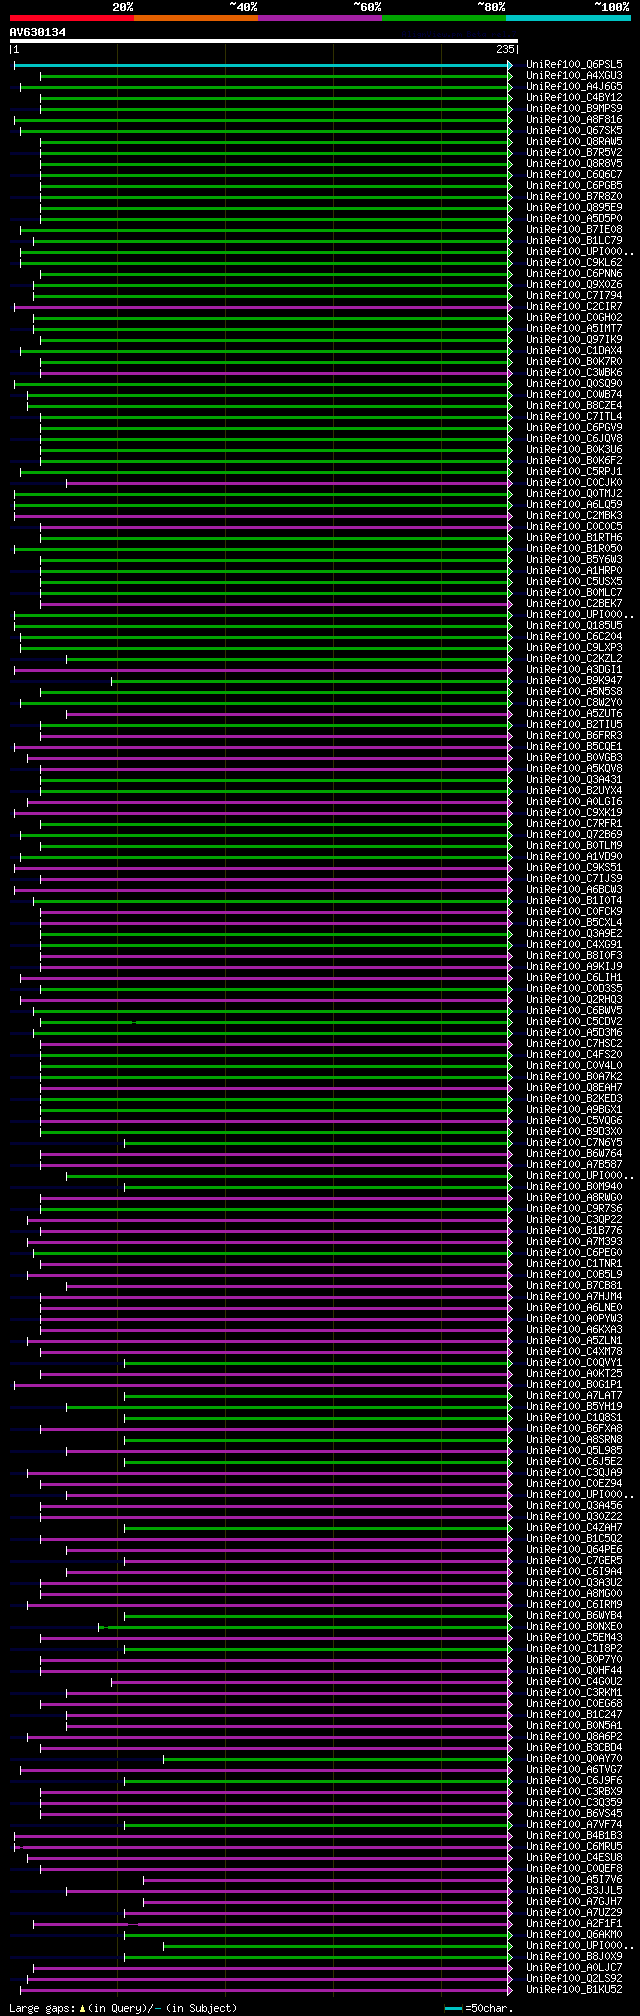Select the UniRef100_C6JQV8 label
This screenshot has width=640, height=2016.
[574, 439]
